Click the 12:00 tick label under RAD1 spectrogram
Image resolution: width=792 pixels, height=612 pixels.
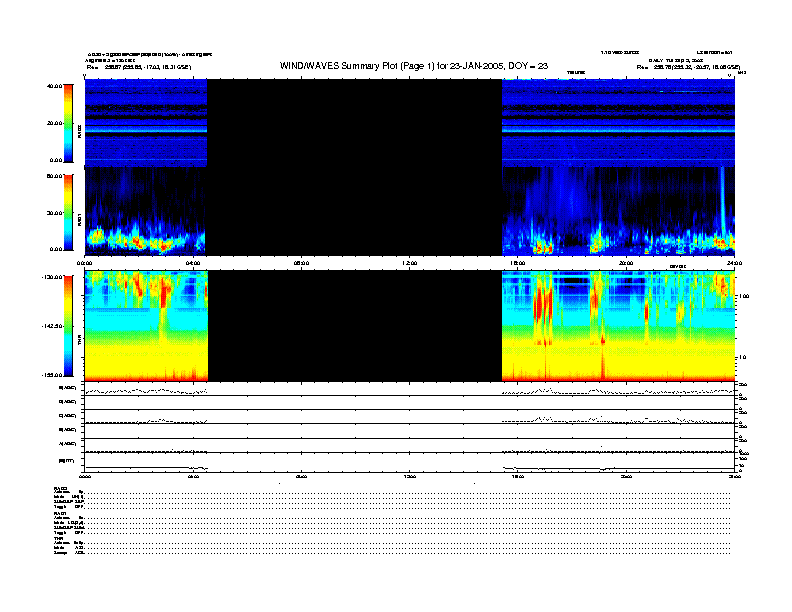tap(410, 263)
